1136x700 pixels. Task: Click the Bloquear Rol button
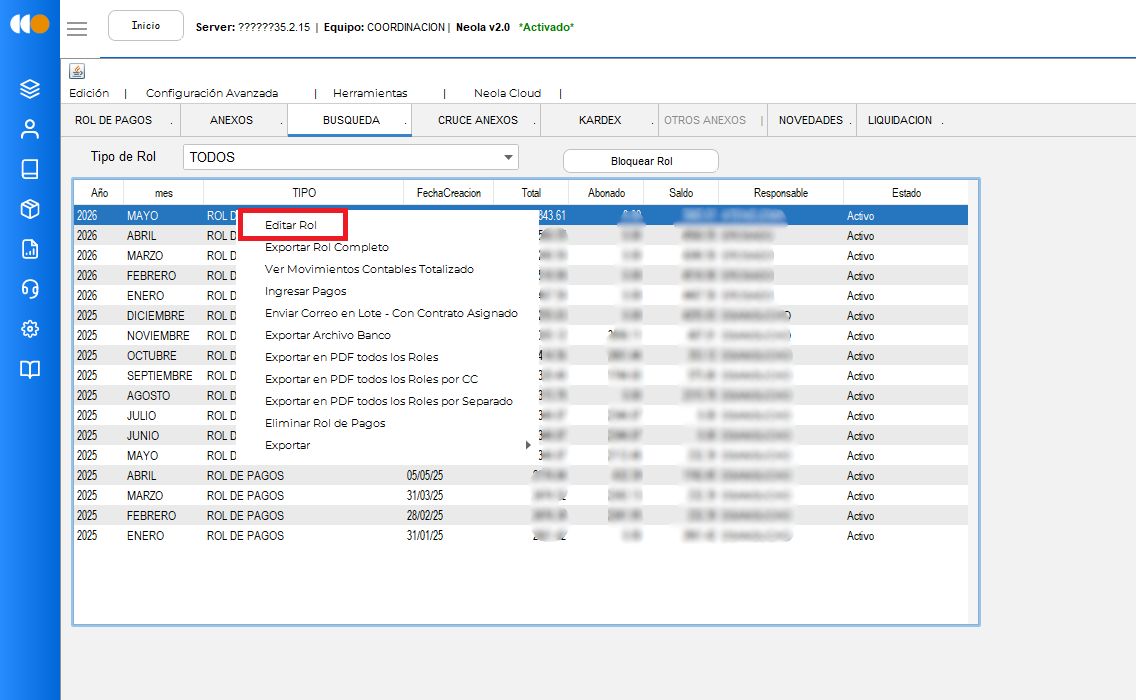[641, 161]
